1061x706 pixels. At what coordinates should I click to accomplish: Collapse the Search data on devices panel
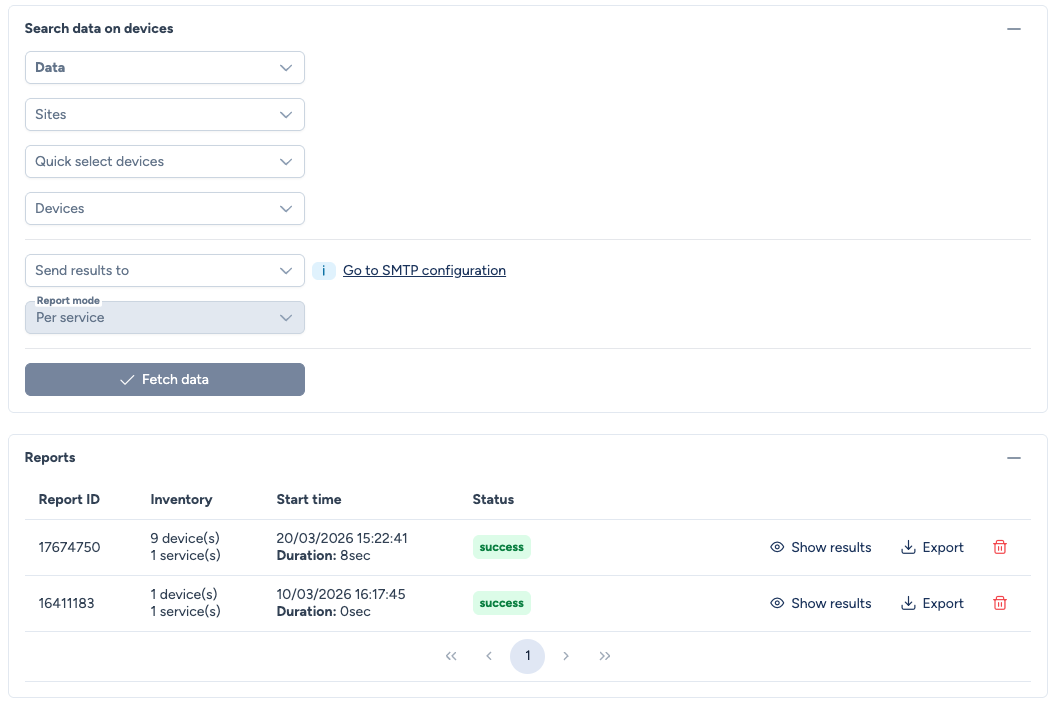pos(1014,29)
